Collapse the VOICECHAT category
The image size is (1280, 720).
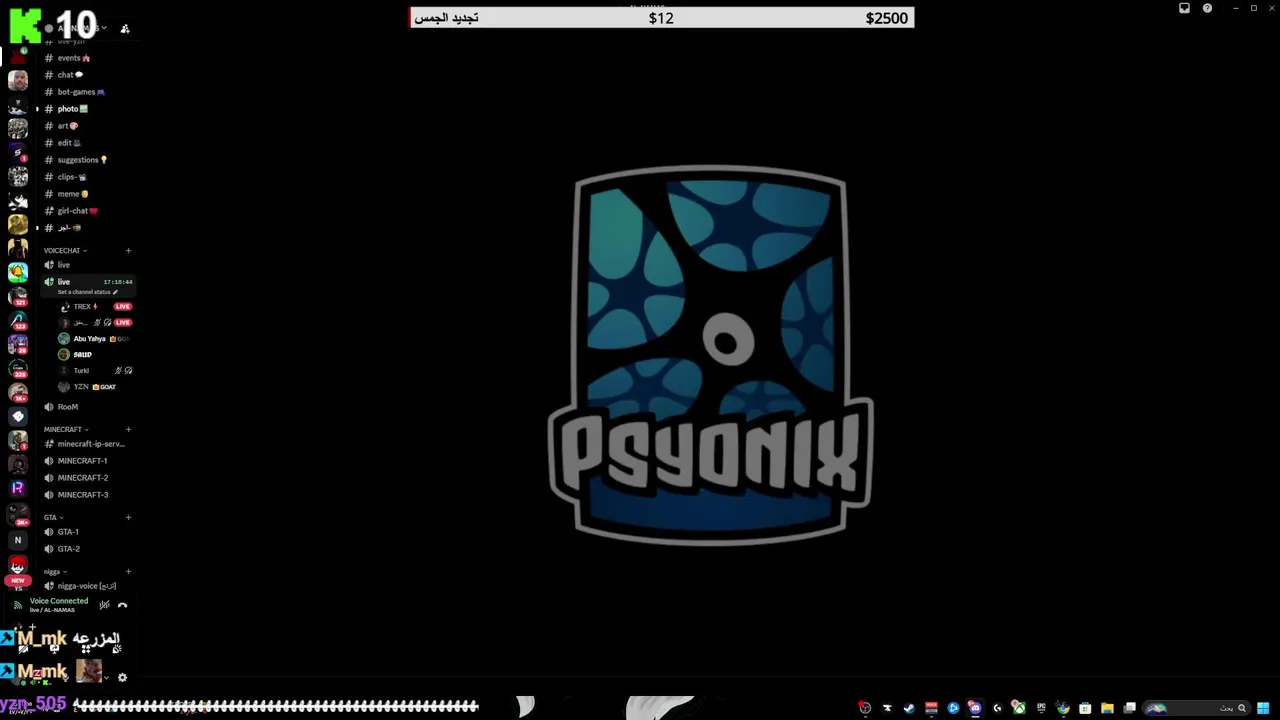click(65, 251)
